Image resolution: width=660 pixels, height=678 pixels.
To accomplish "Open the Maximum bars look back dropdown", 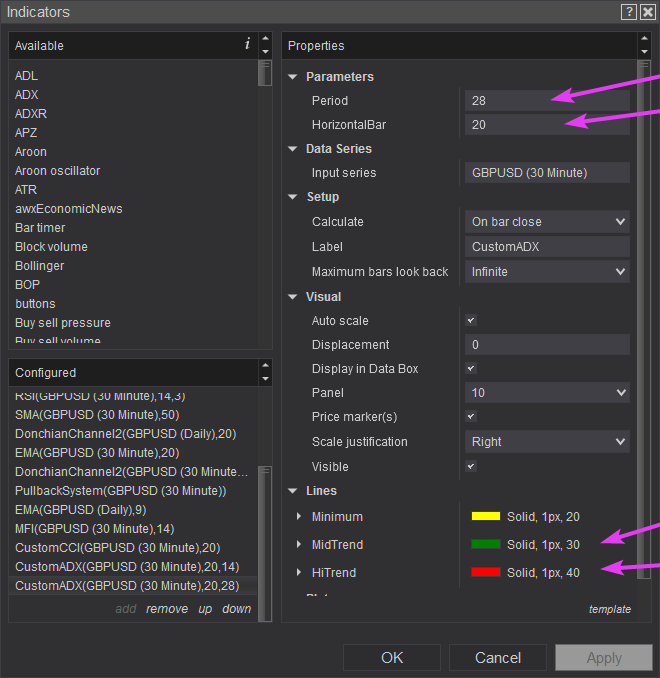I will pos(547,272).
